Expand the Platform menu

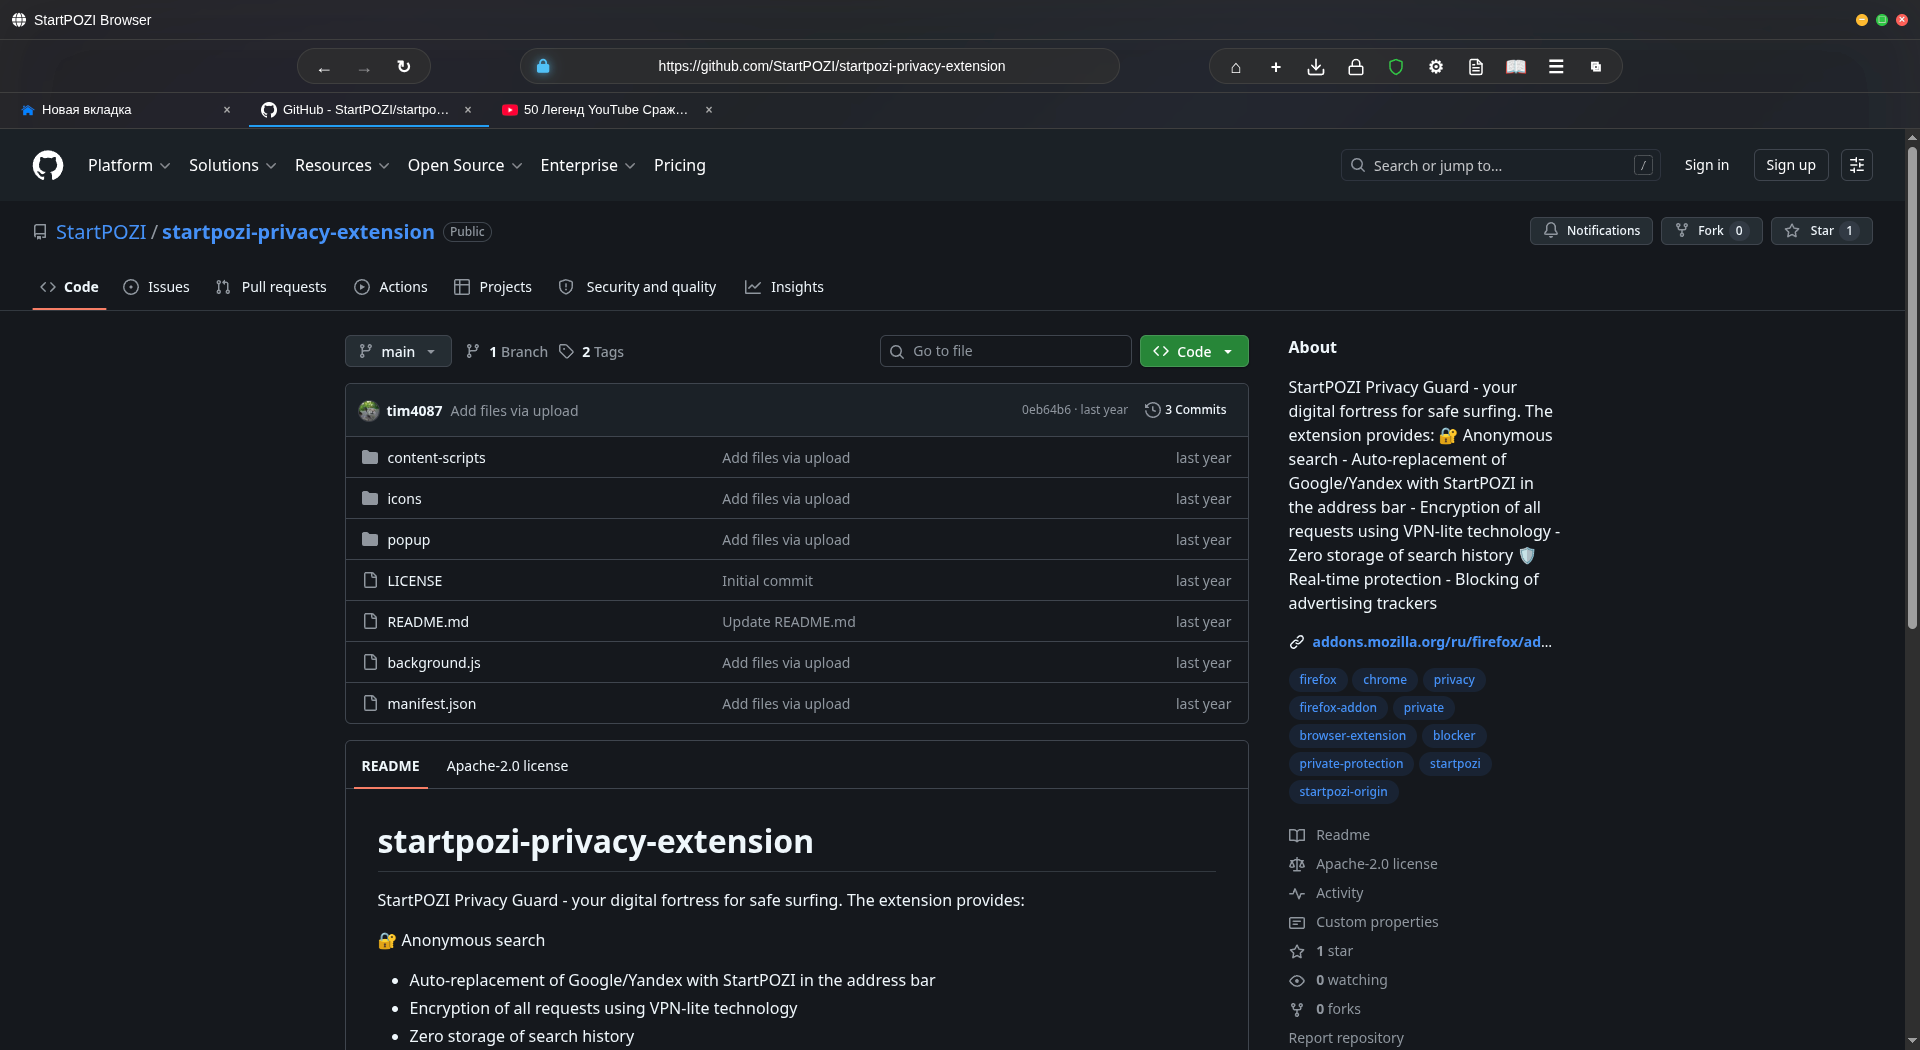129,165
